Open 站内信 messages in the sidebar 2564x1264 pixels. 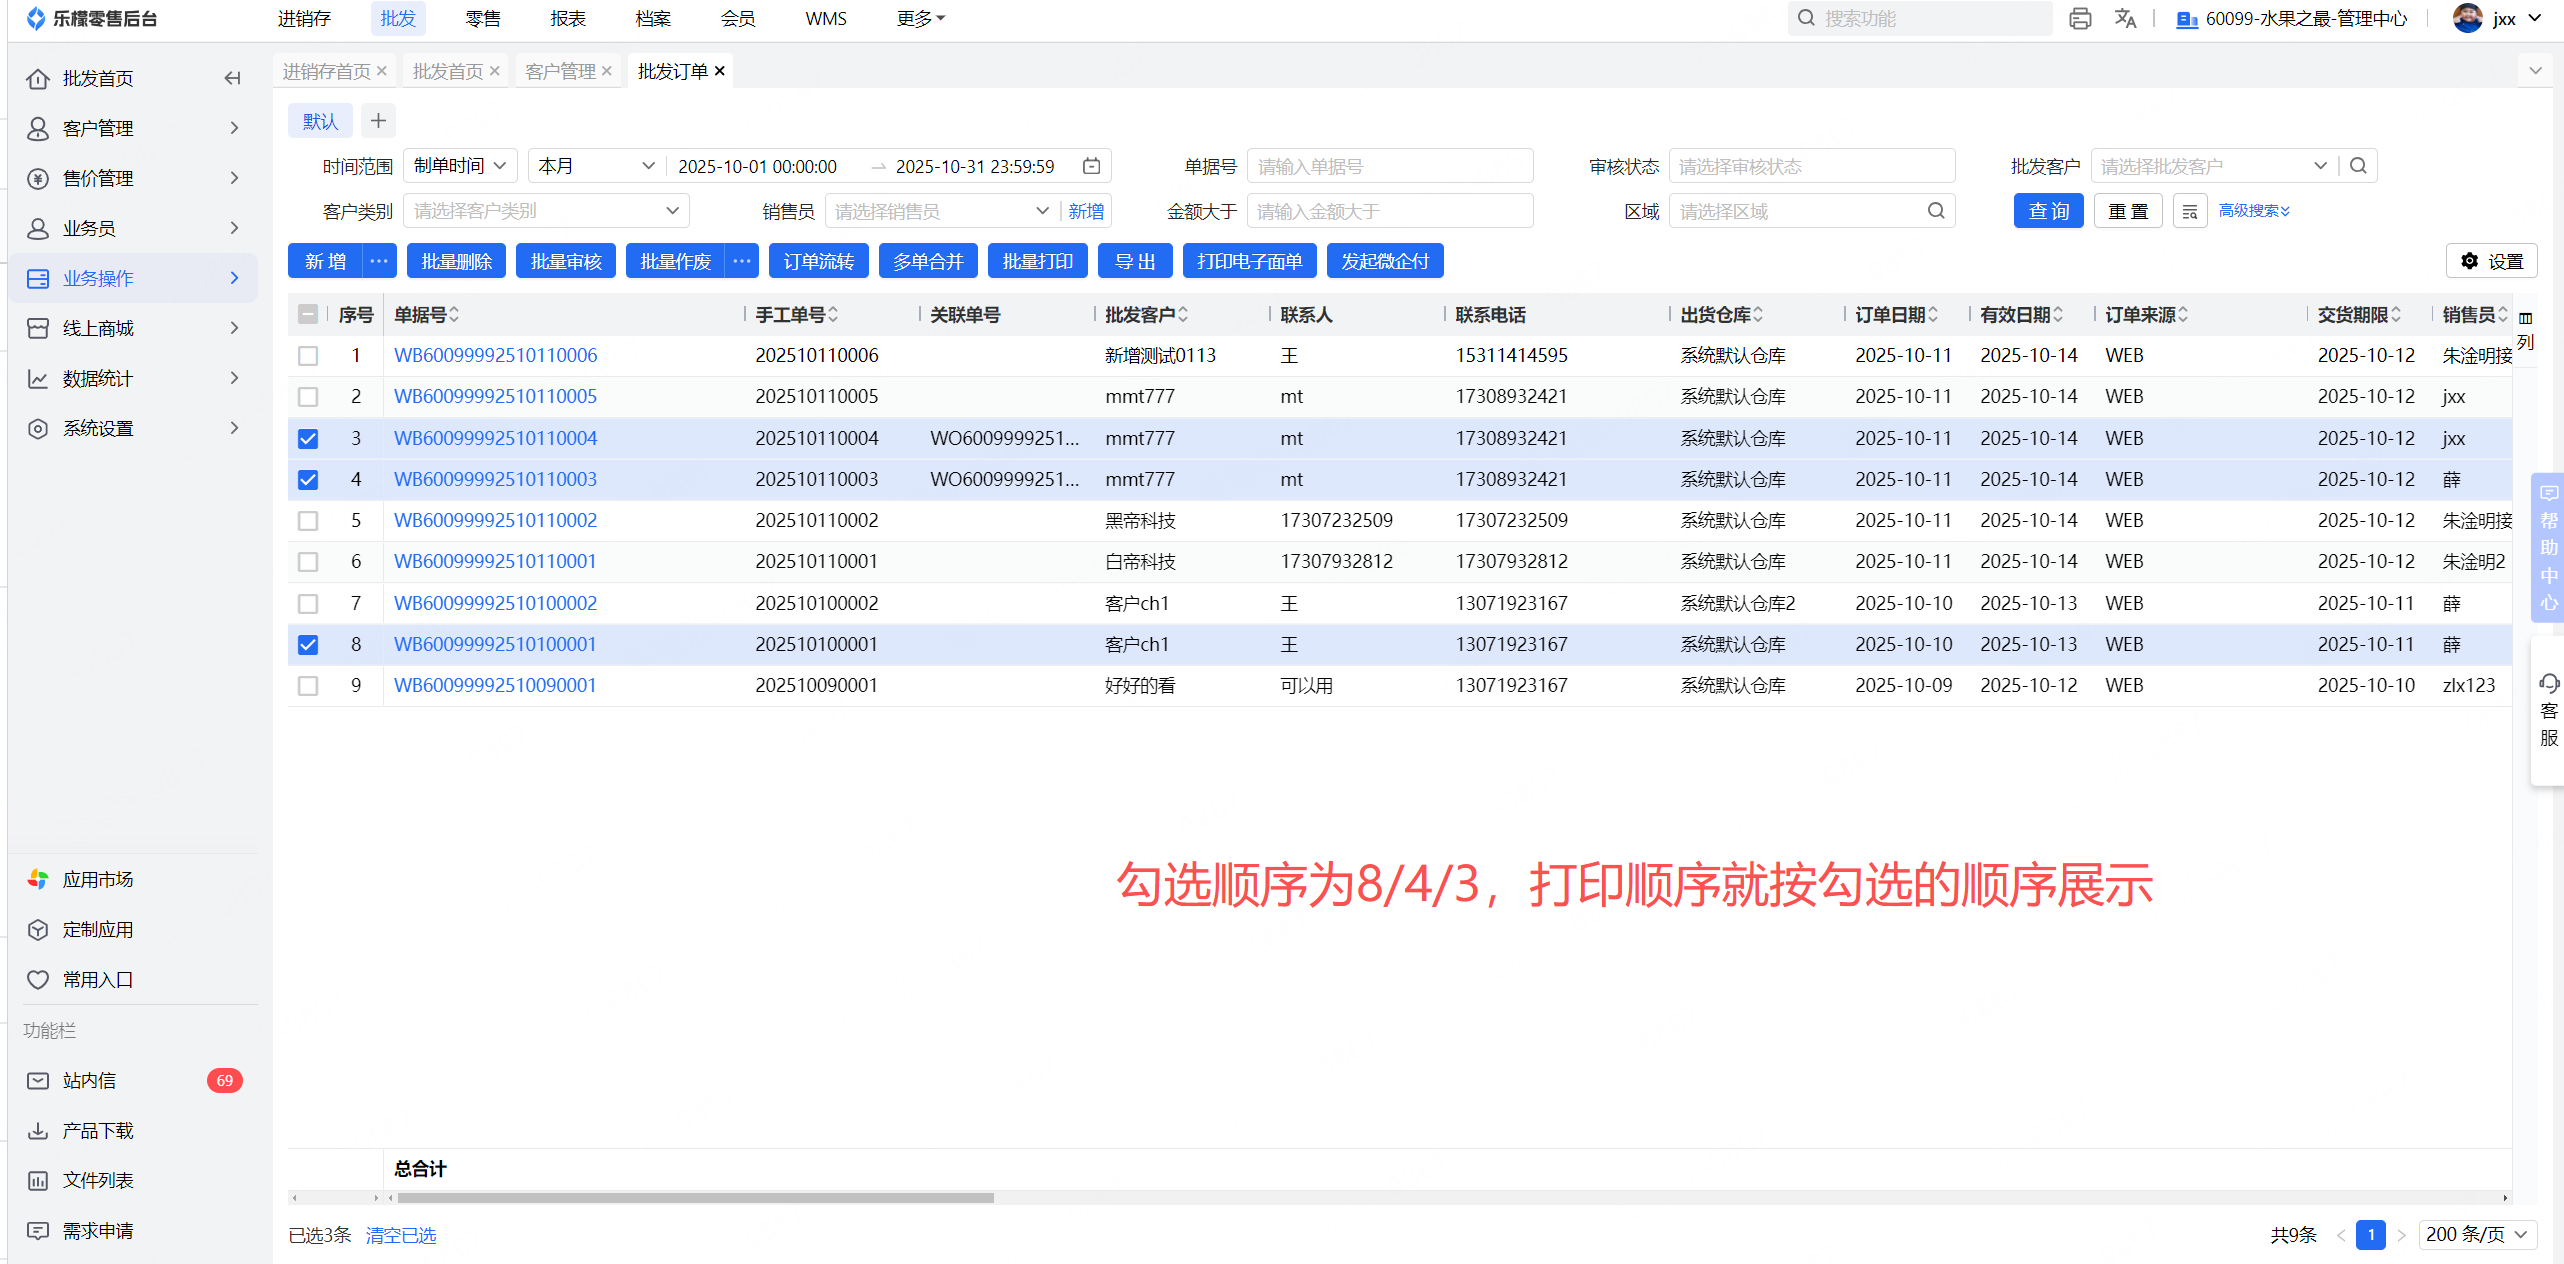coord(89,1080)
